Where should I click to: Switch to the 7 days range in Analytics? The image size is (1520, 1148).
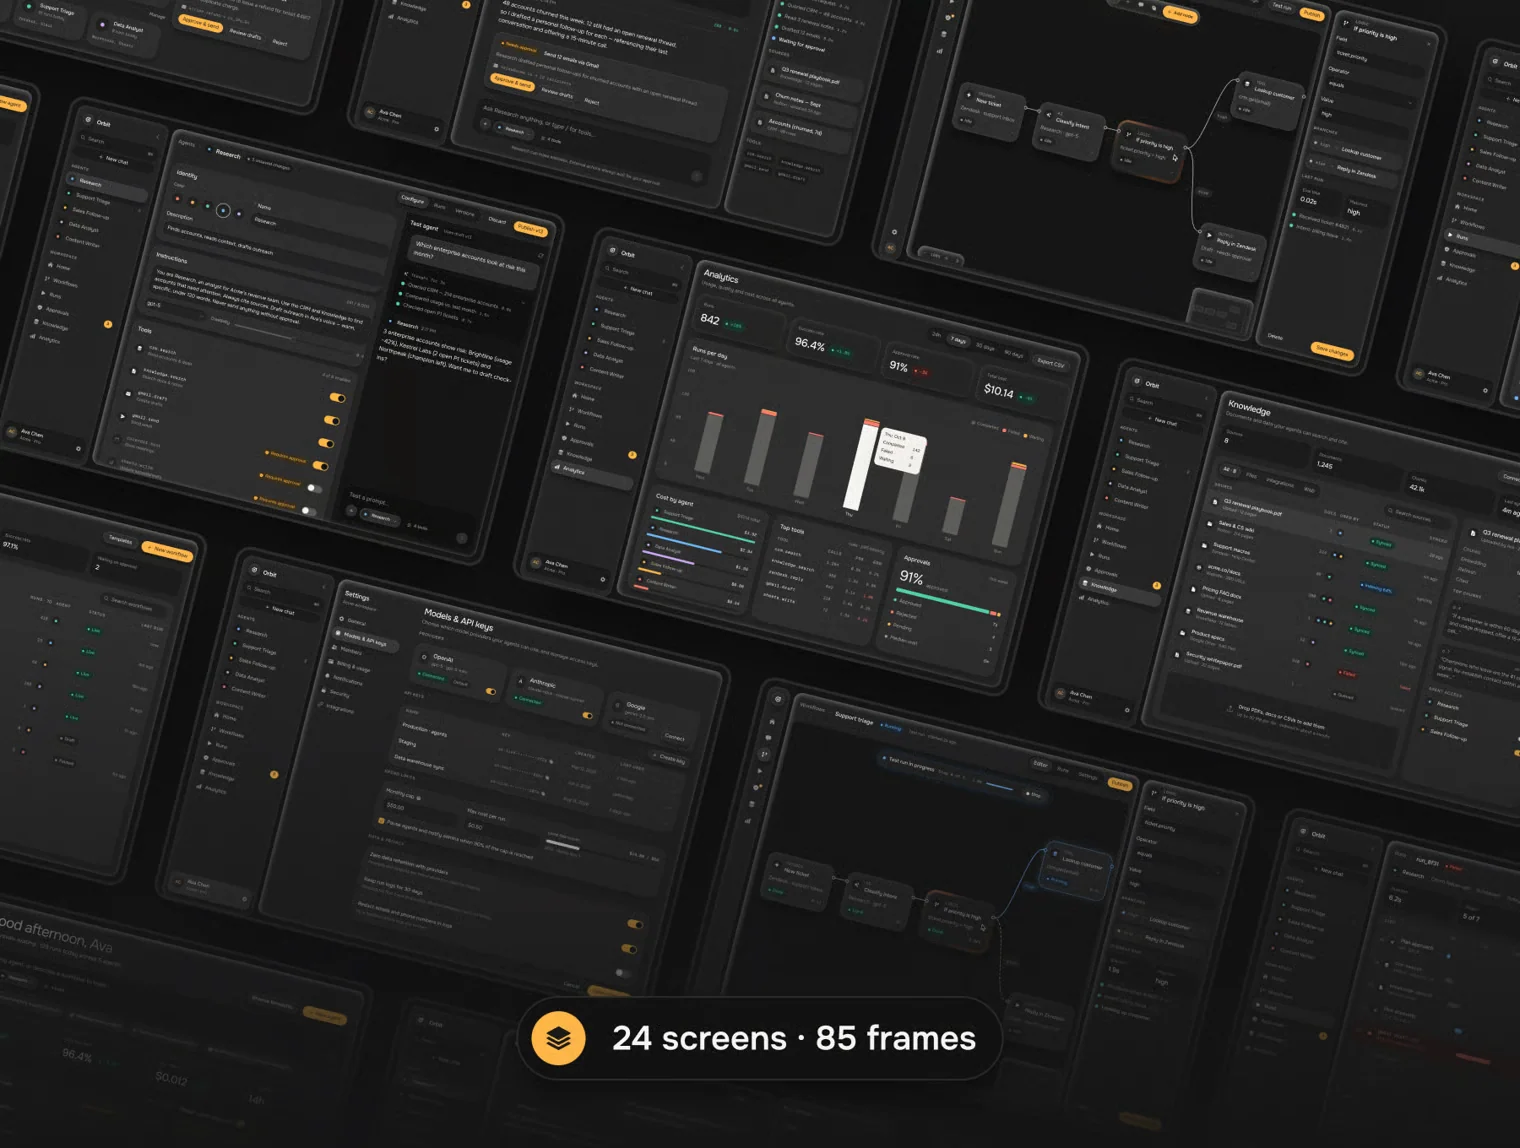click(958, 340)
